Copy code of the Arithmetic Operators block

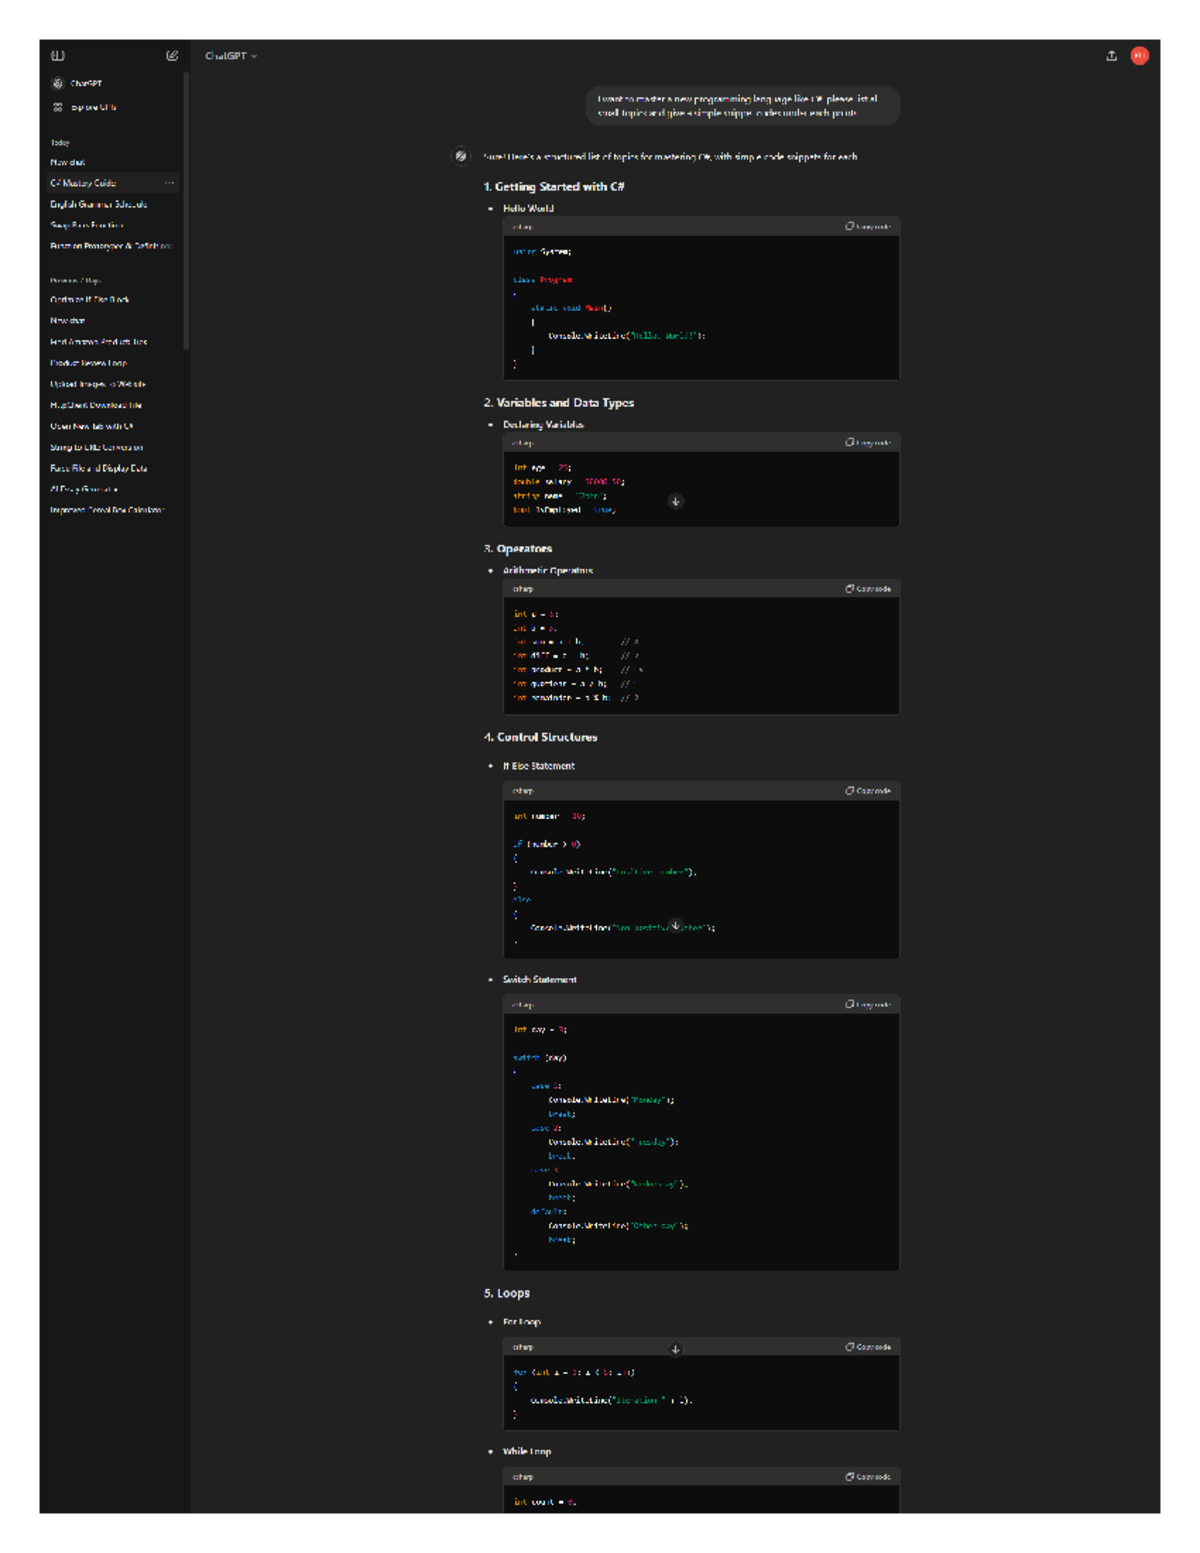click(868, 589)
